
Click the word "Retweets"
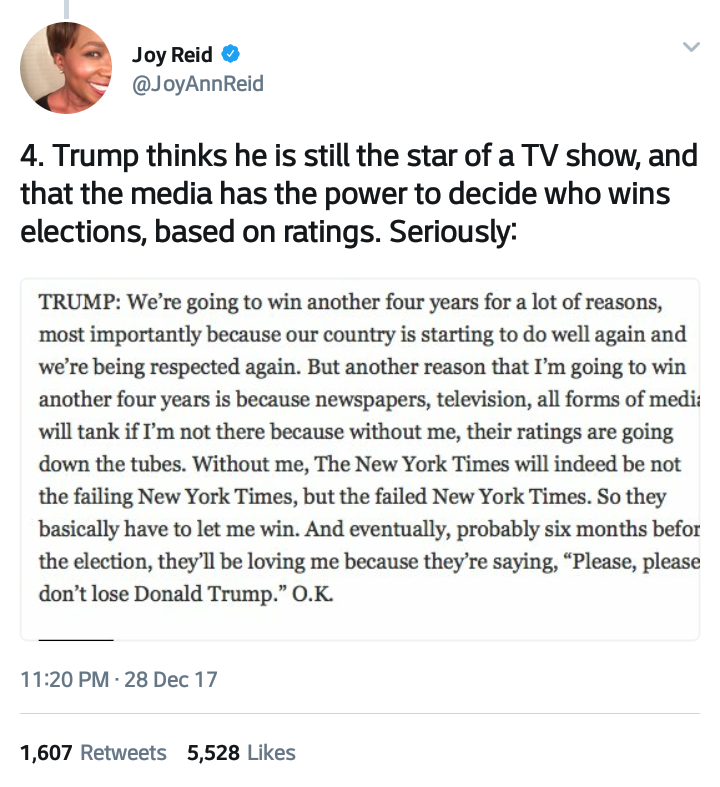(123, 752)
